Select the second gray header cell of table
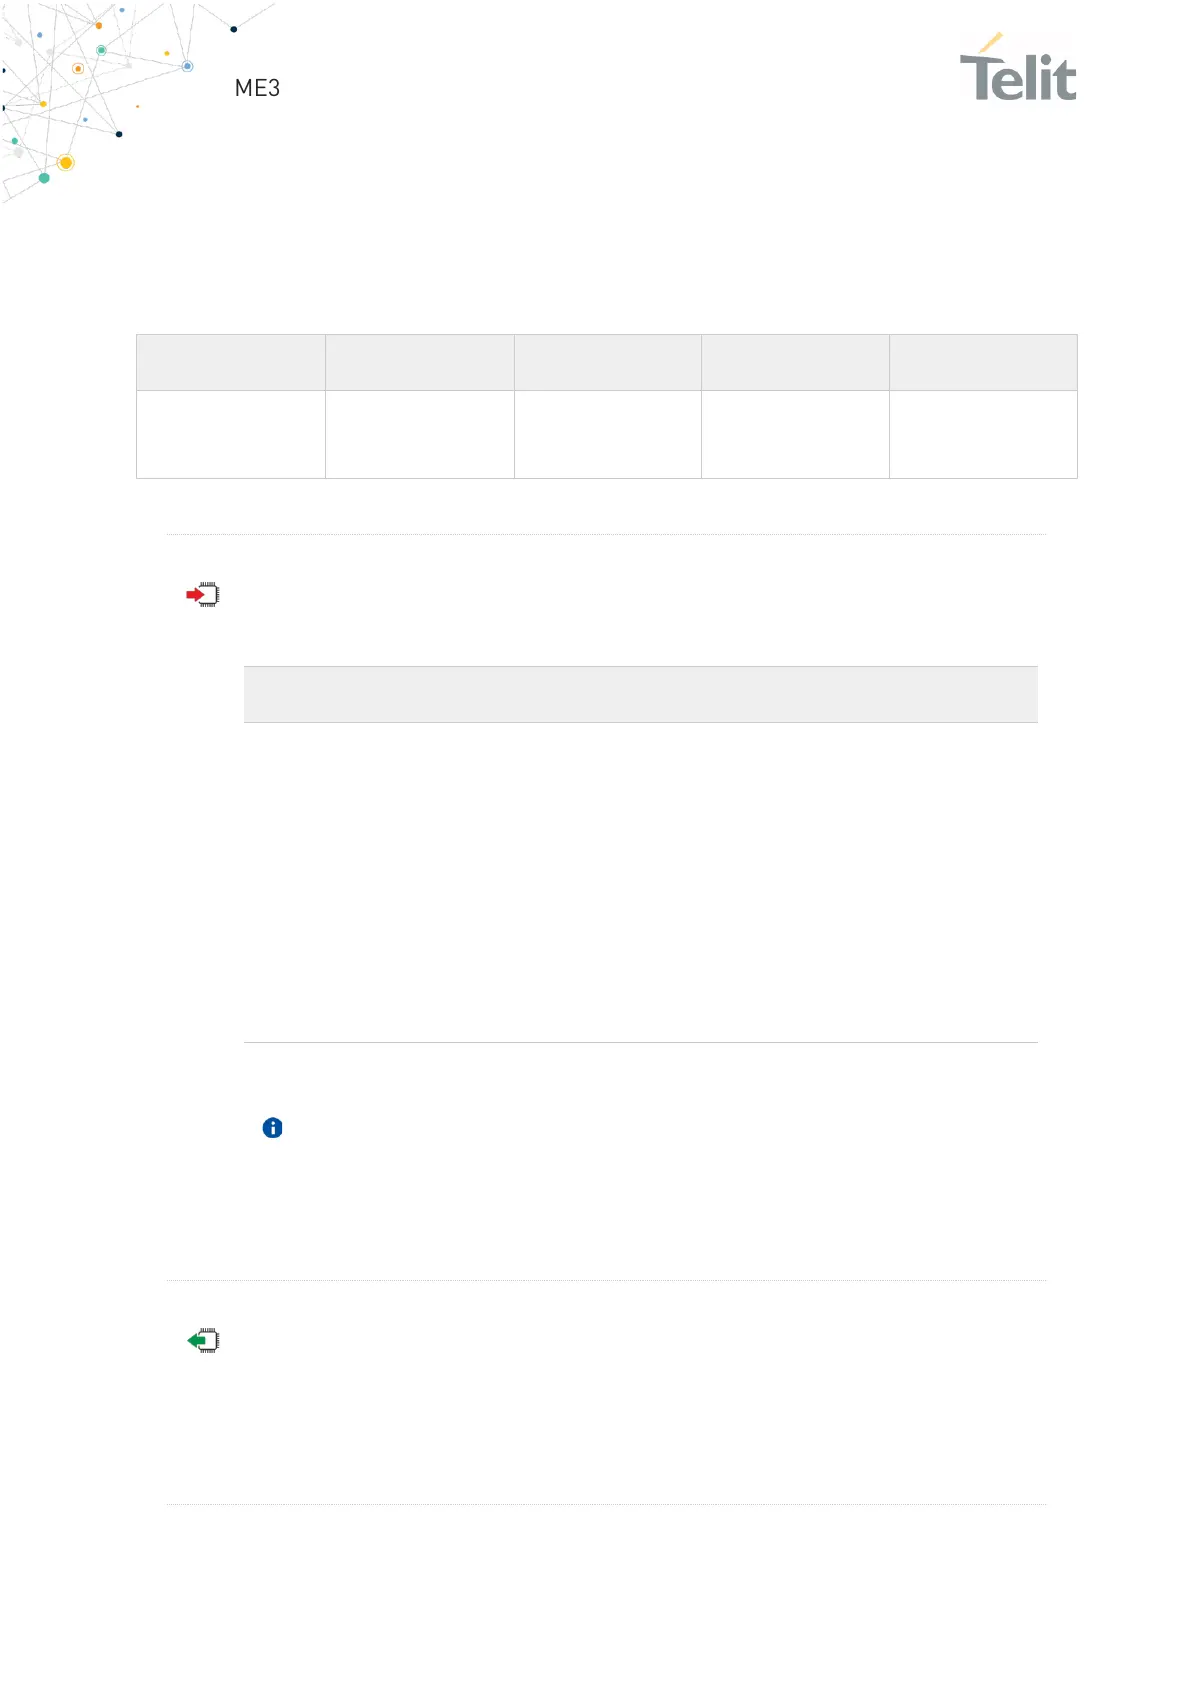1191x1684 pixels. (x=419, y=362)
